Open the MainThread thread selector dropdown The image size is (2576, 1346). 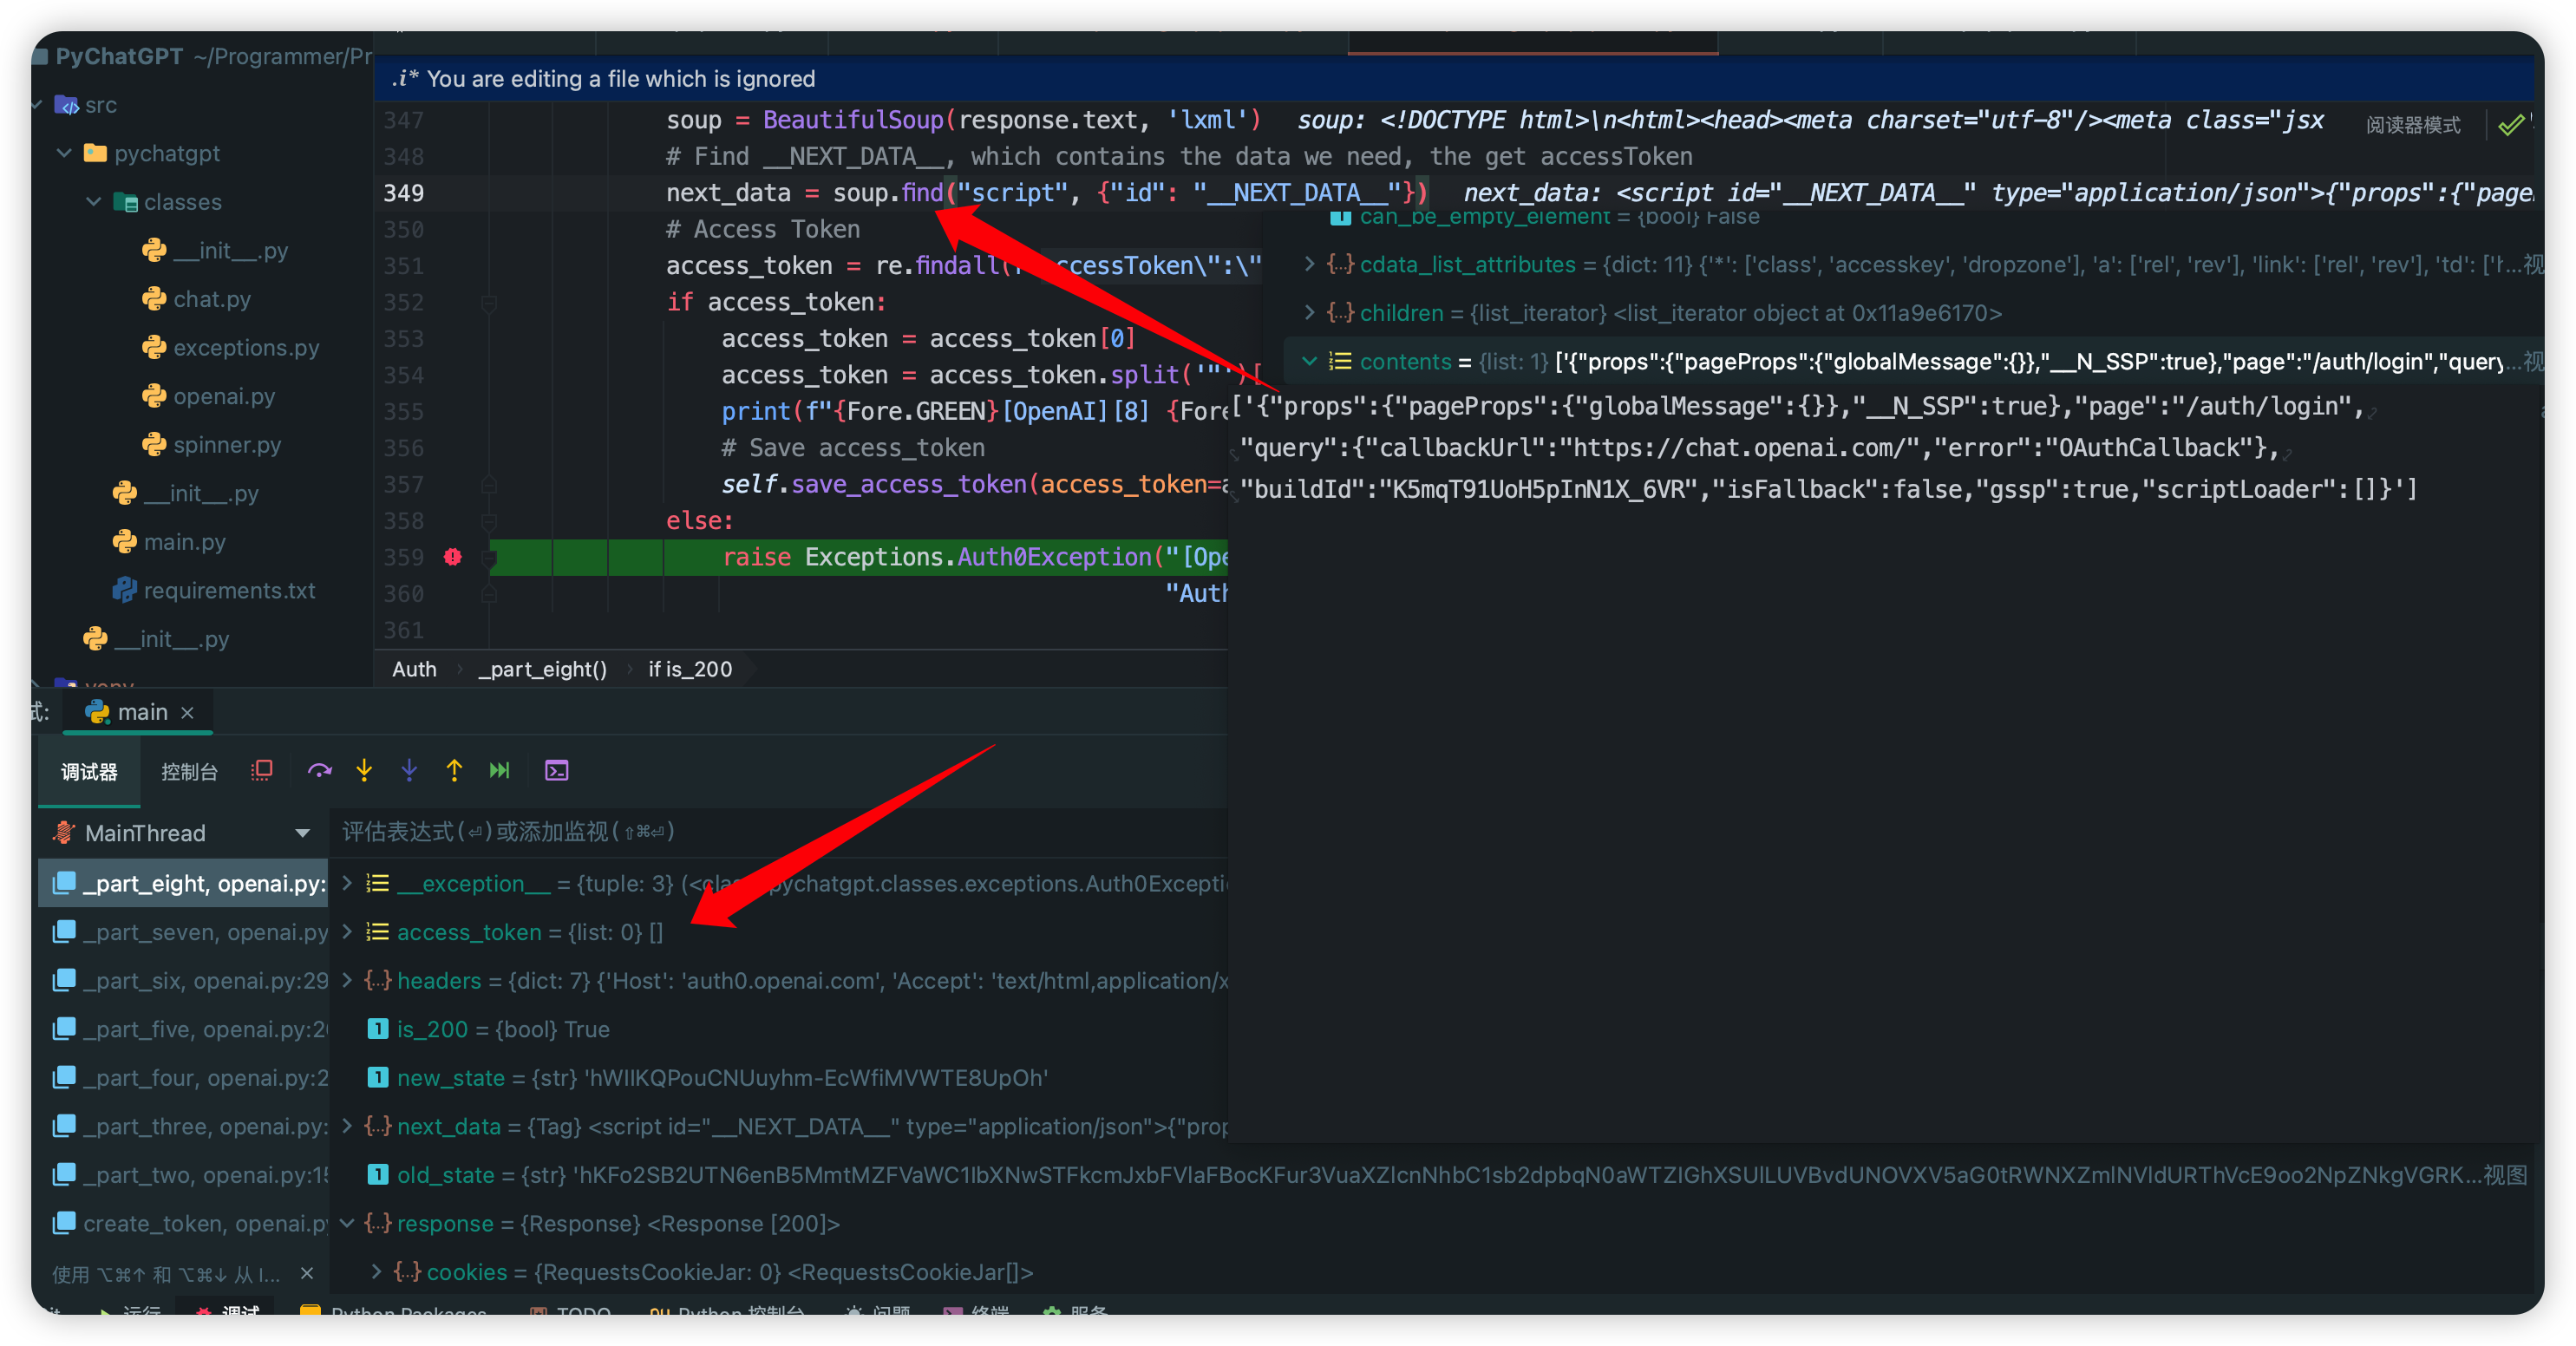coord(303,832)
